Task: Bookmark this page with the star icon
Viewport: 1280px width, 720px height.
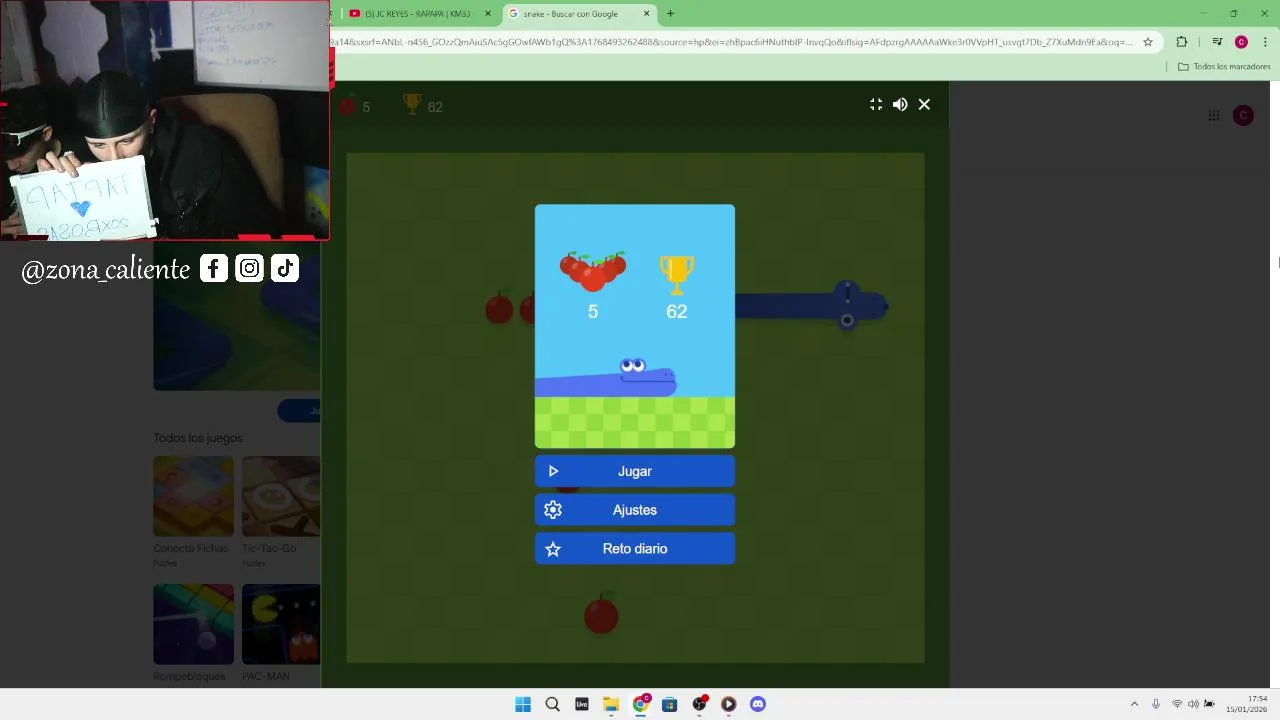Action: [1148, 42]
